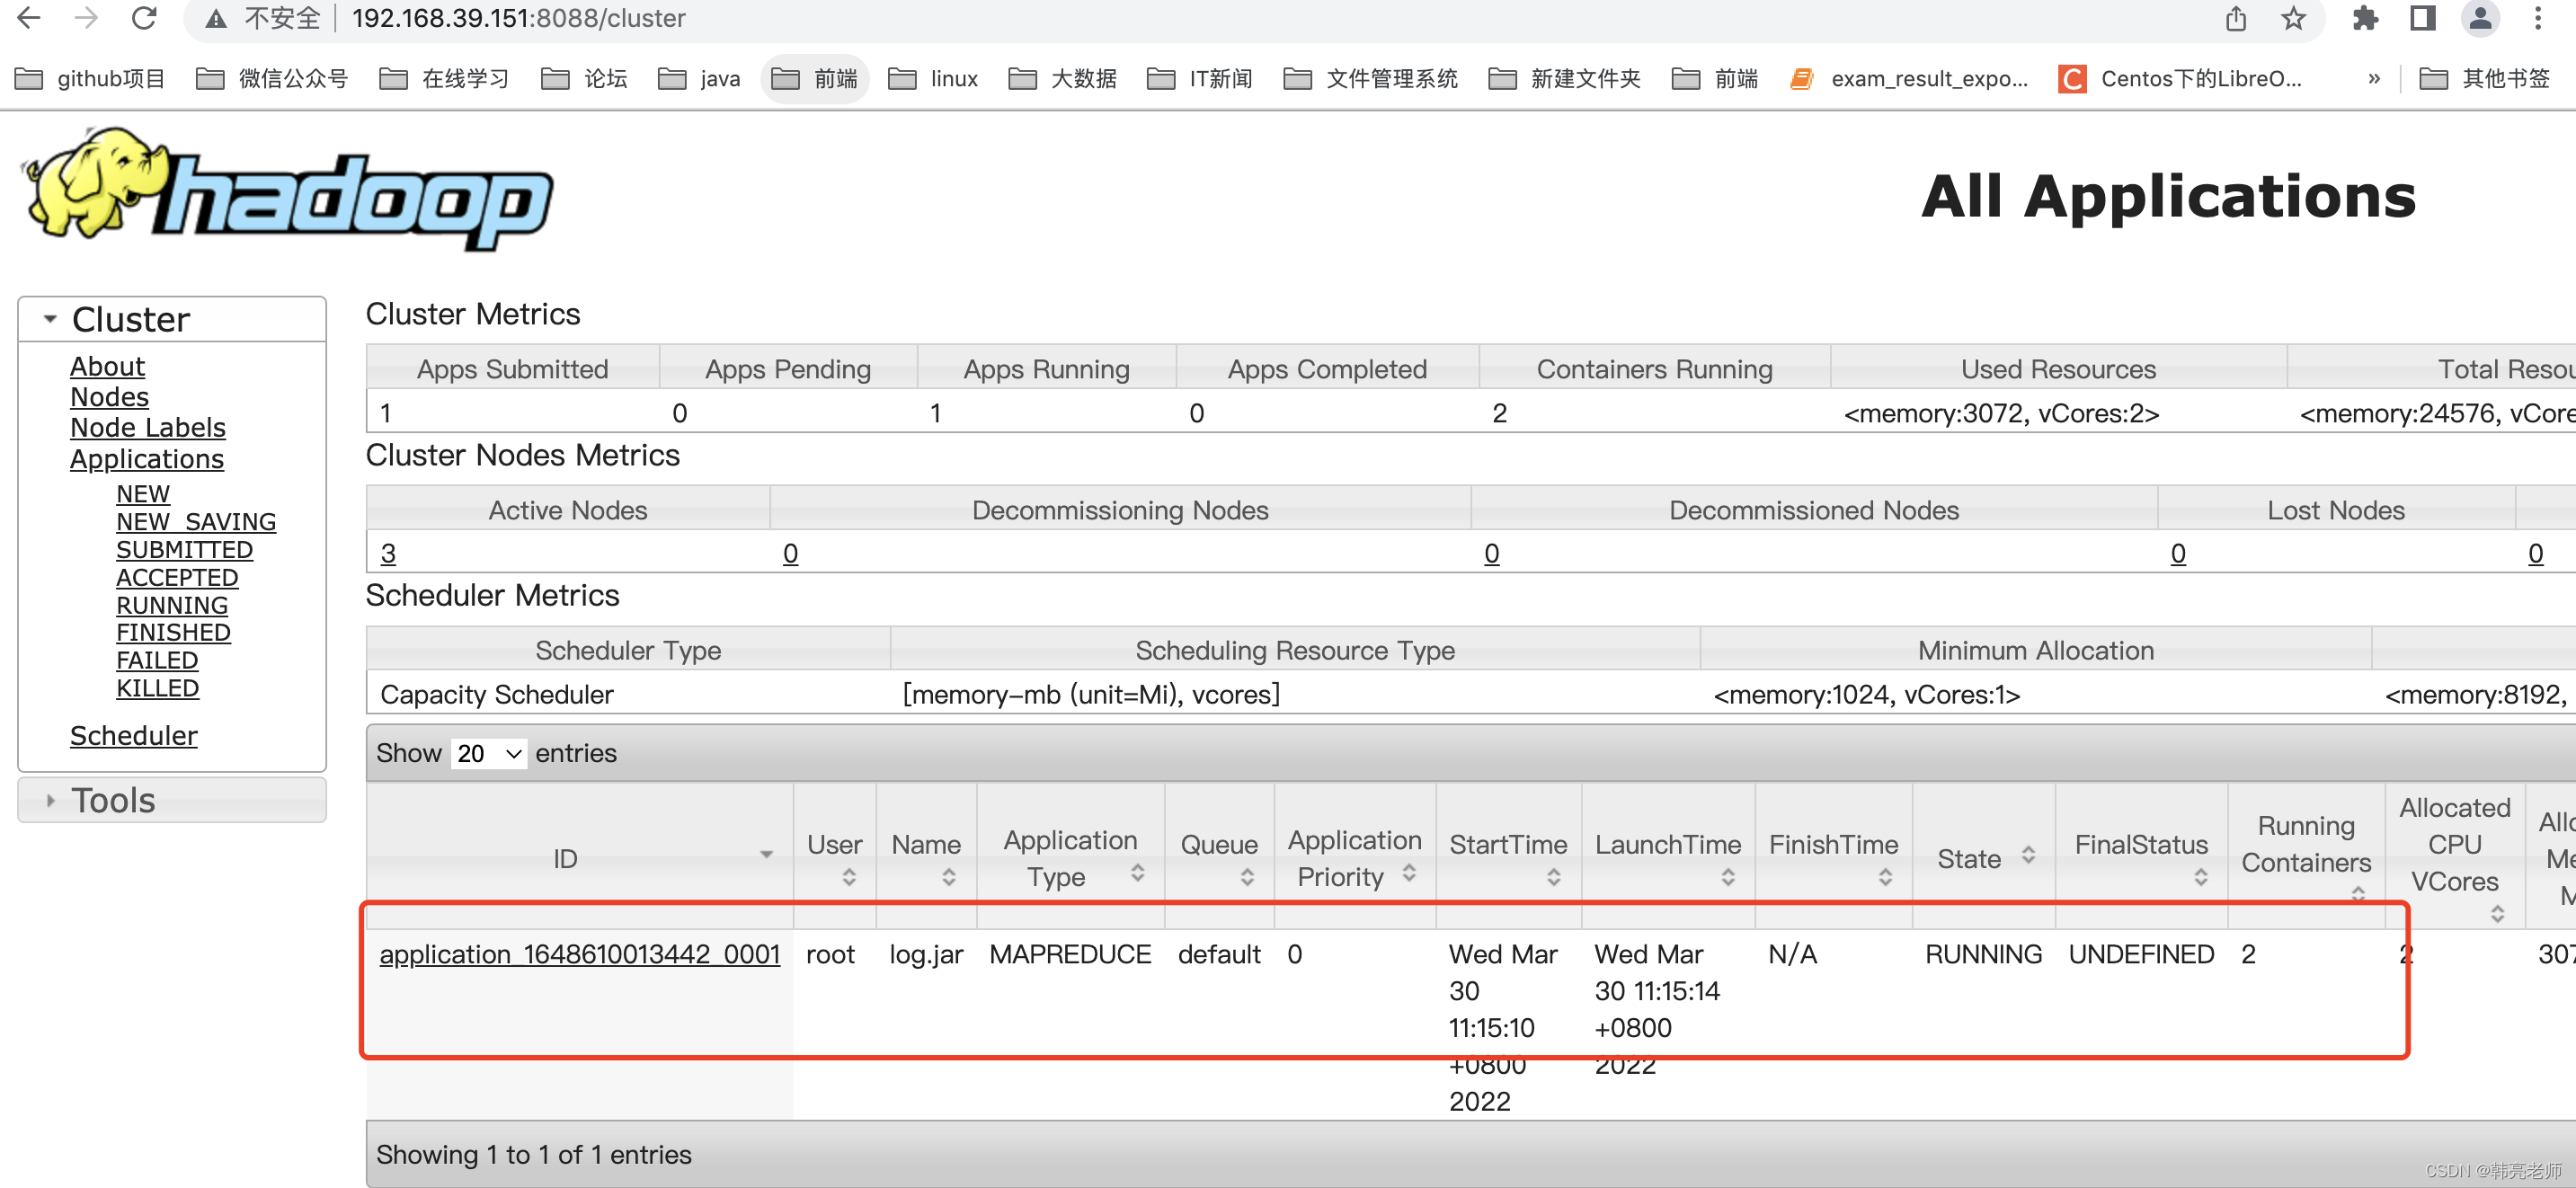Open the Show entries count dropdown
2576x1188 pixels.
click(489, 754)
